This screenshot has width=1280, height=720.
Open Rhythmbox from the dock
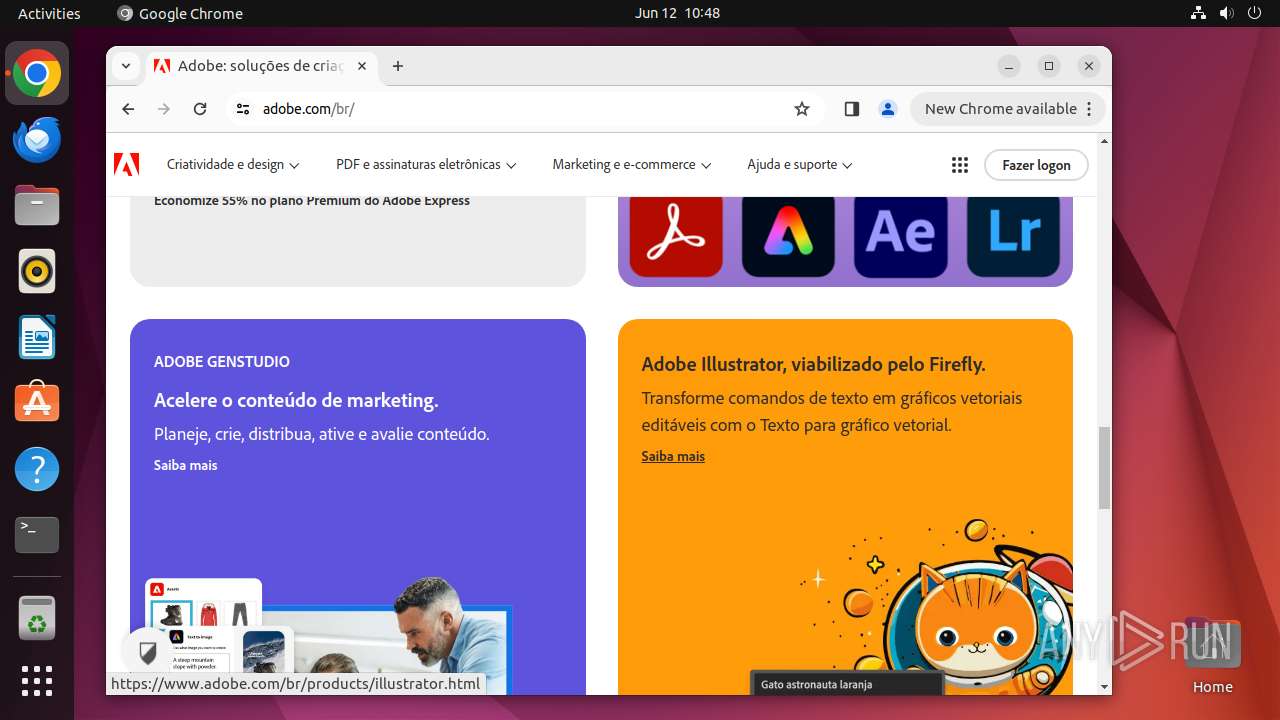37,271
